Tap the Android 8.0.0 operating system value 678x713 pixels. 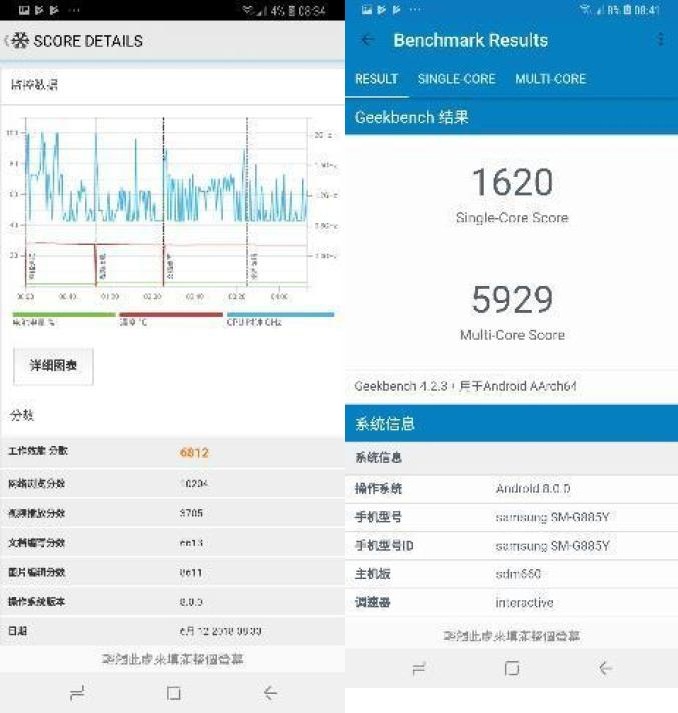pyautogui.click(x=533, y=489)
